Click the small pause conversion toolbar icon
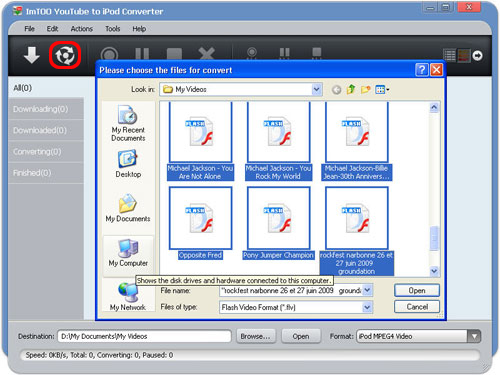The height and width of the screenshot is (375, 500). pos(284,53)
